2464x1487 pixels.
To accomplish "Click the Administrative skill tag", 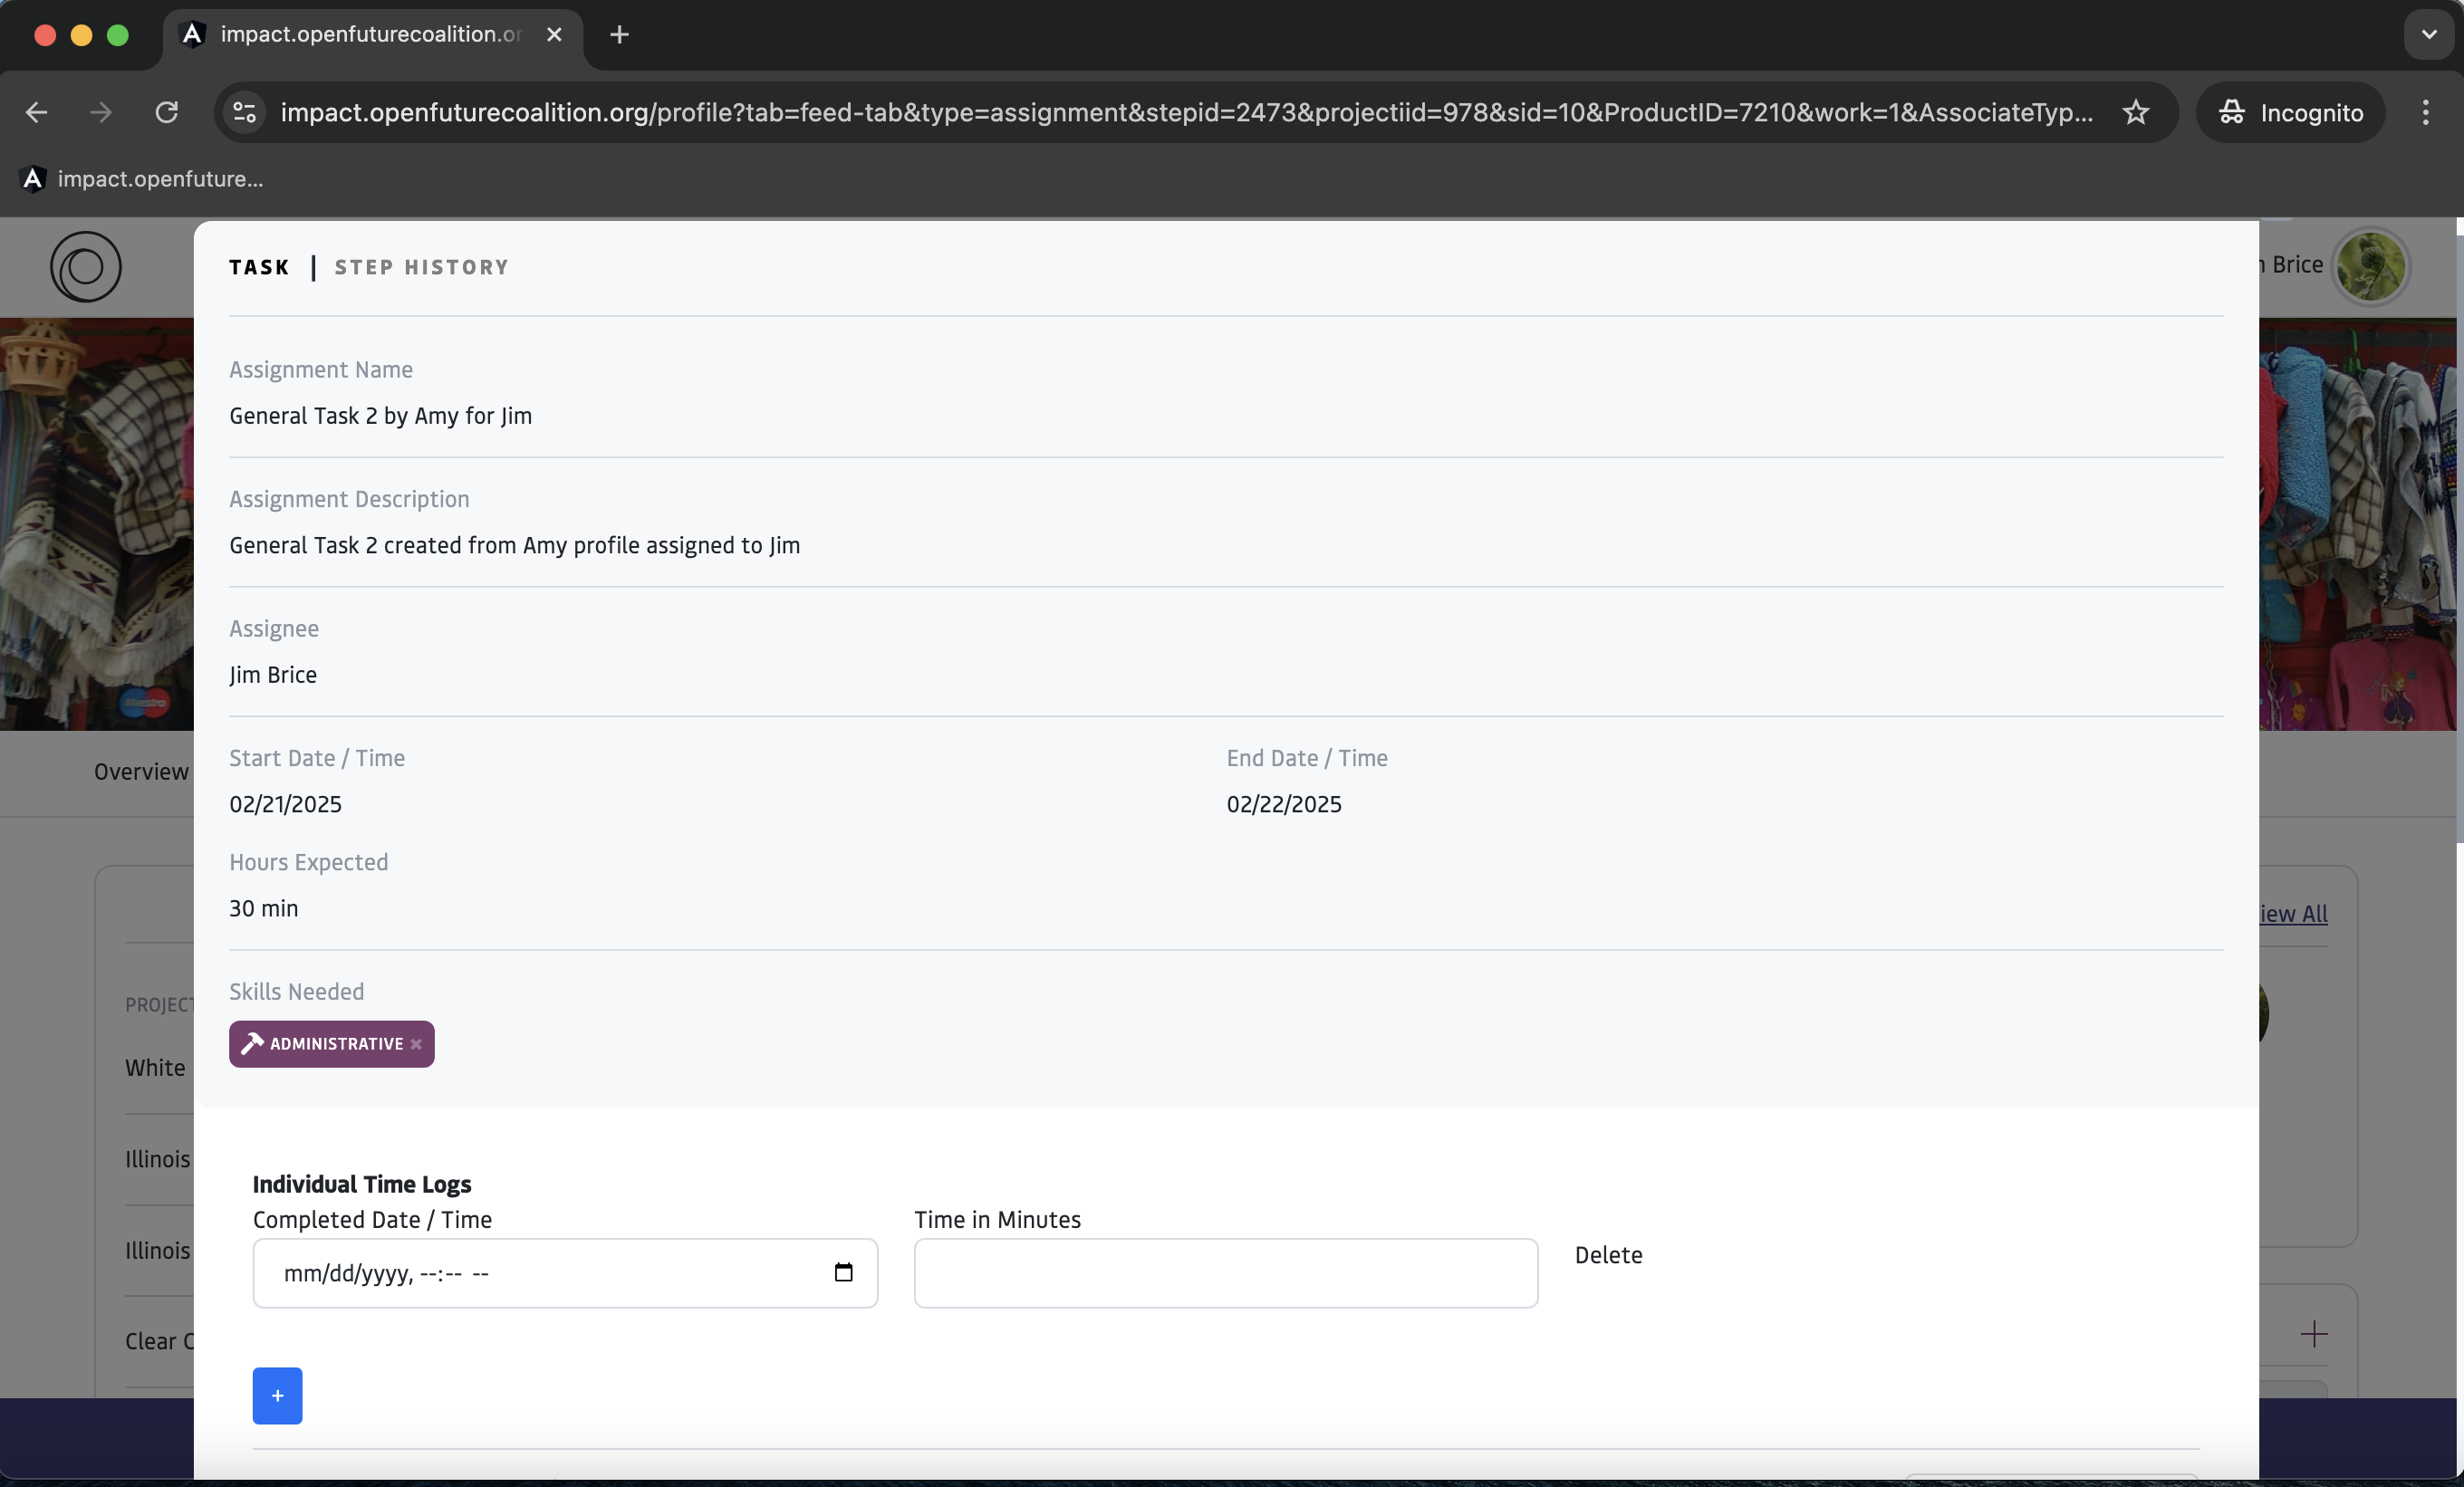I will click(335, 1044).
